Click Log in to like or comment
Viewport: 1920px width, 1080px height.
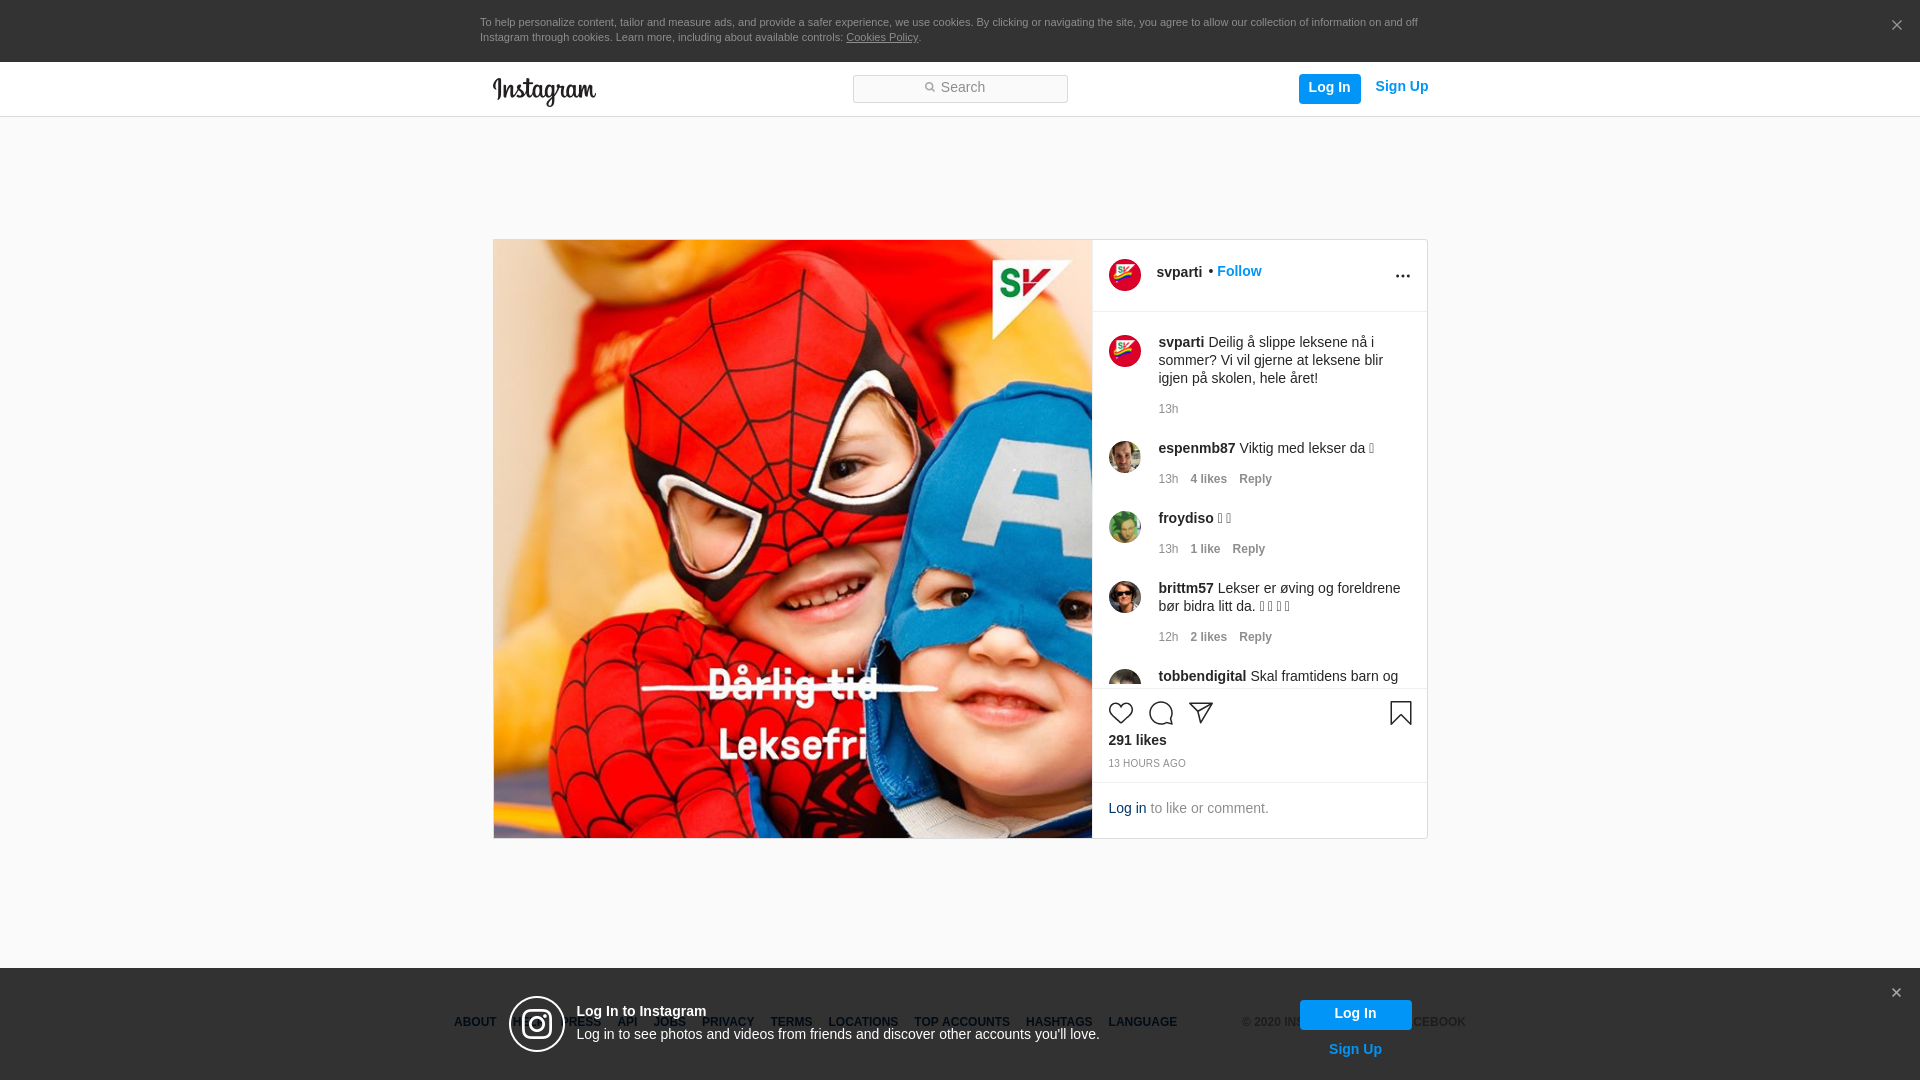click(x=1127, y=808)
